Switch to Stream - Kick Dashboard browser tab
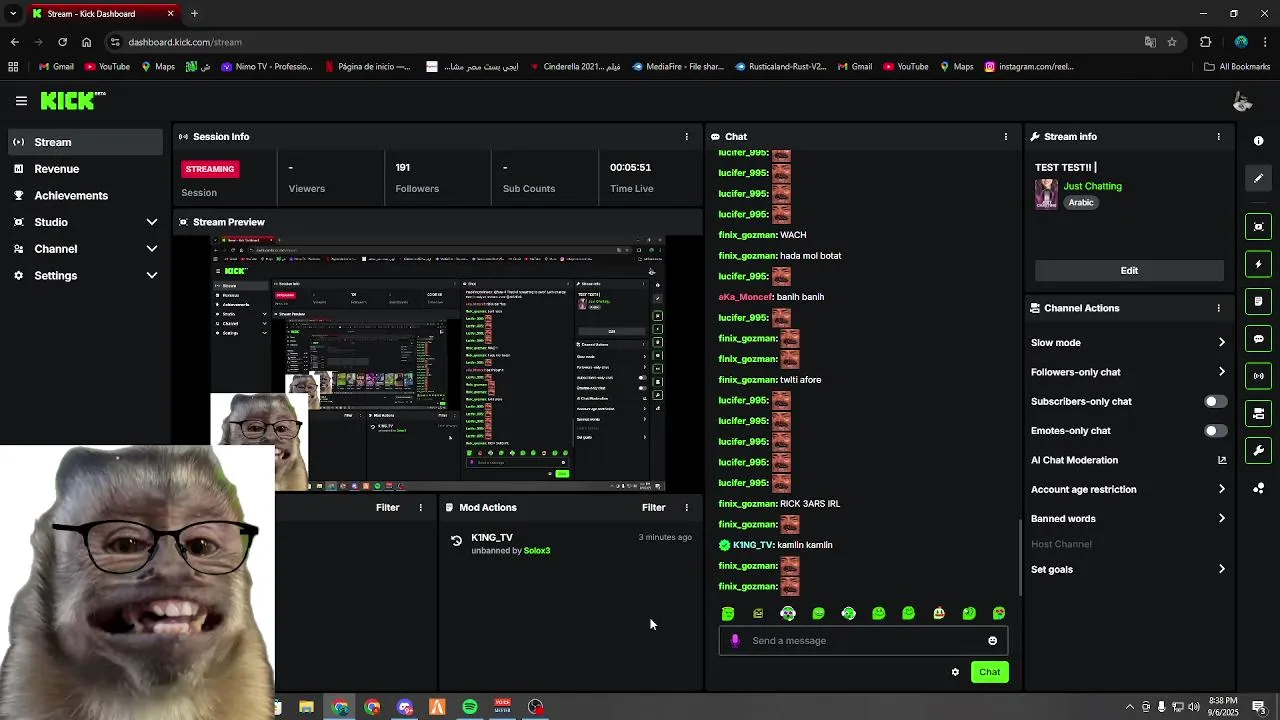This screenshot has height=720, width=1280. [x=103, y=14]
